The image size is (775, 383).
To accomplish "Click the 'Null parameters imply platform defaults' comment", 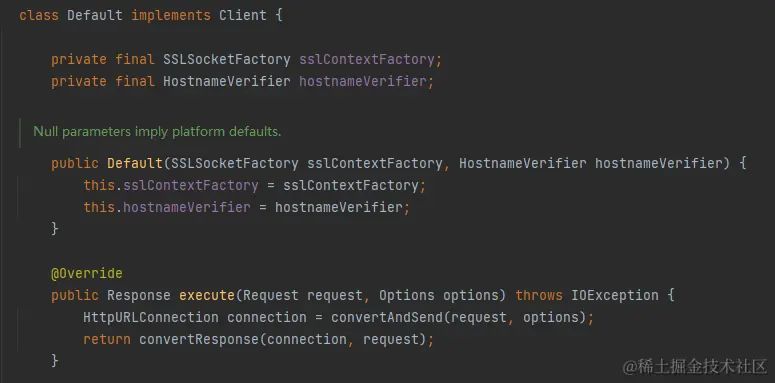I will (157, 132).
